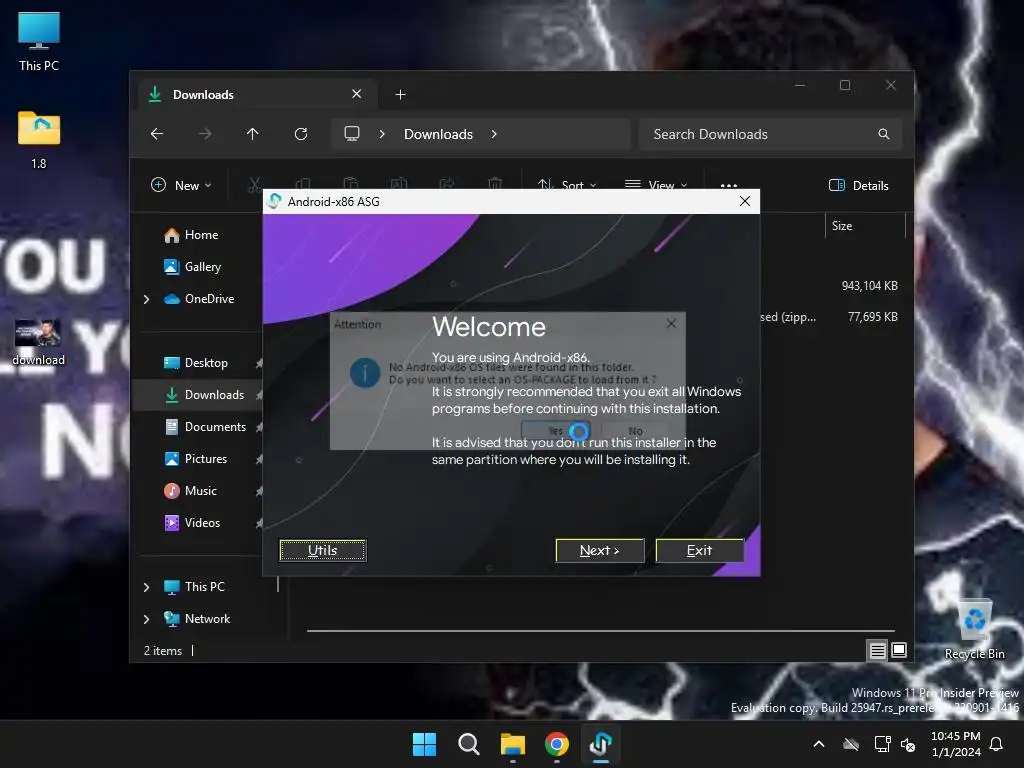Open File Explorer from the taskbar

click(x=513, y=744)
